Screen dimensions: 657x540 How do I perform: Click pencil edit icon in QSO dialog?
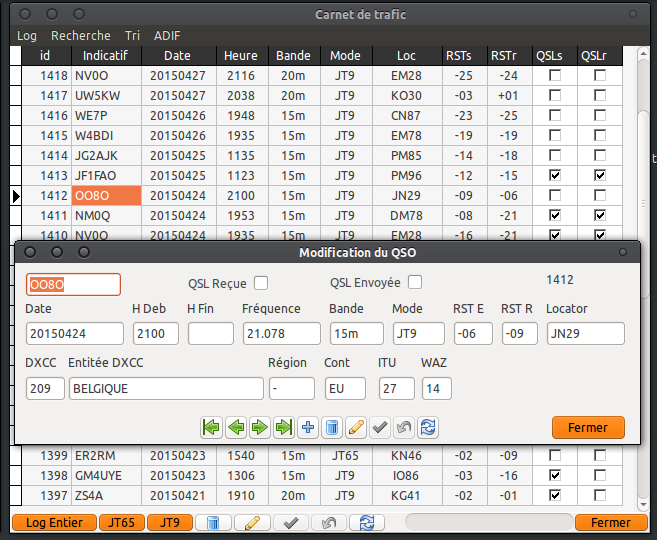pos(356,427)
